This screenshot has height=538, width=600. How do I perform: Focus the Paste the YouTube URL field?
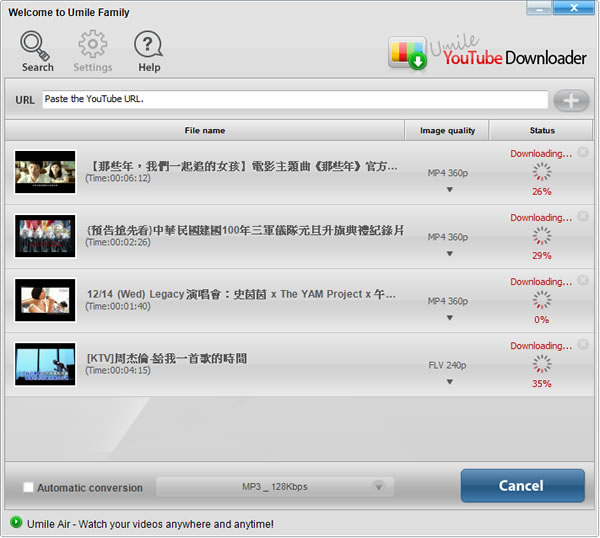coord(295,99)
